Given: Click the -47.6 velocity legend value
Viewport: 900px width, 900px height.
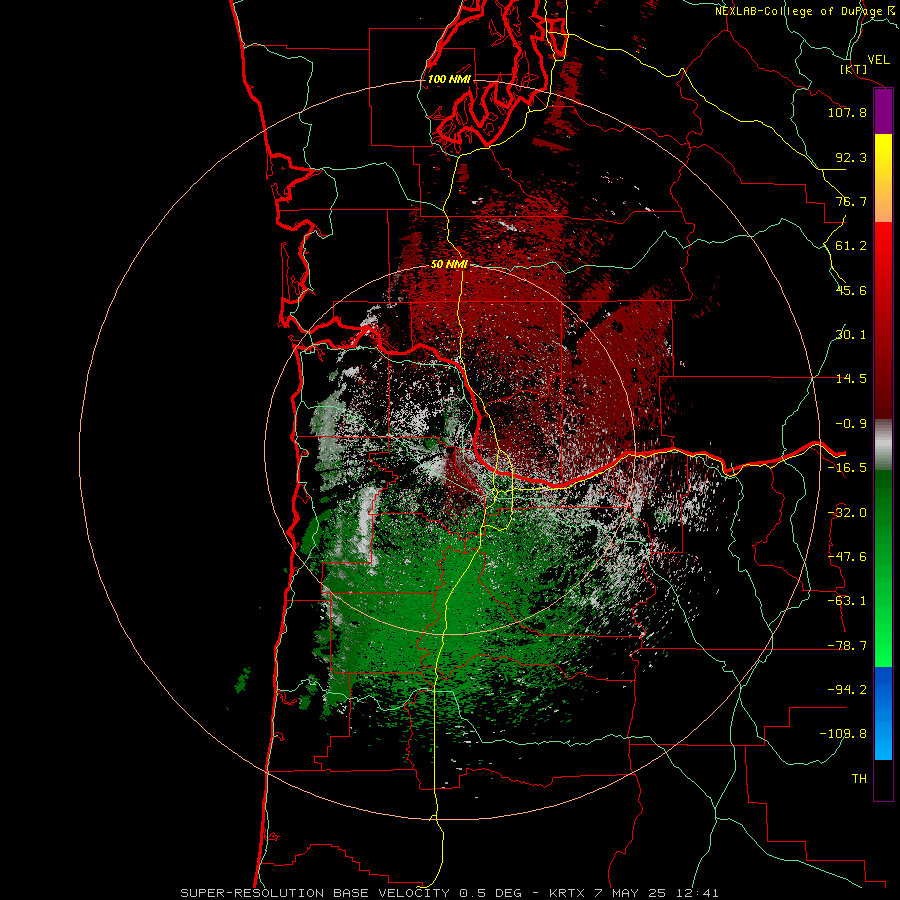Looking at the screenshot, I should point(847,557).
